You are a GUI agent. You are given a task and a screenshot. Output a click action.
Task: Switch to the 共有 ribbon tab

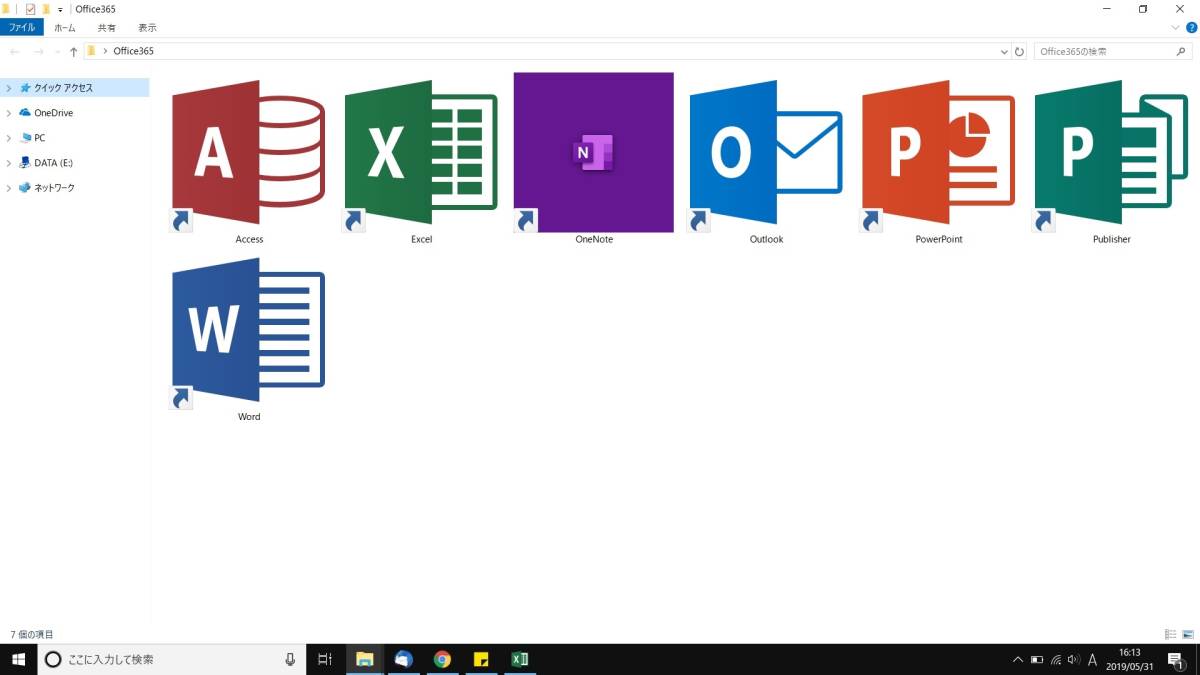point(106,28)
